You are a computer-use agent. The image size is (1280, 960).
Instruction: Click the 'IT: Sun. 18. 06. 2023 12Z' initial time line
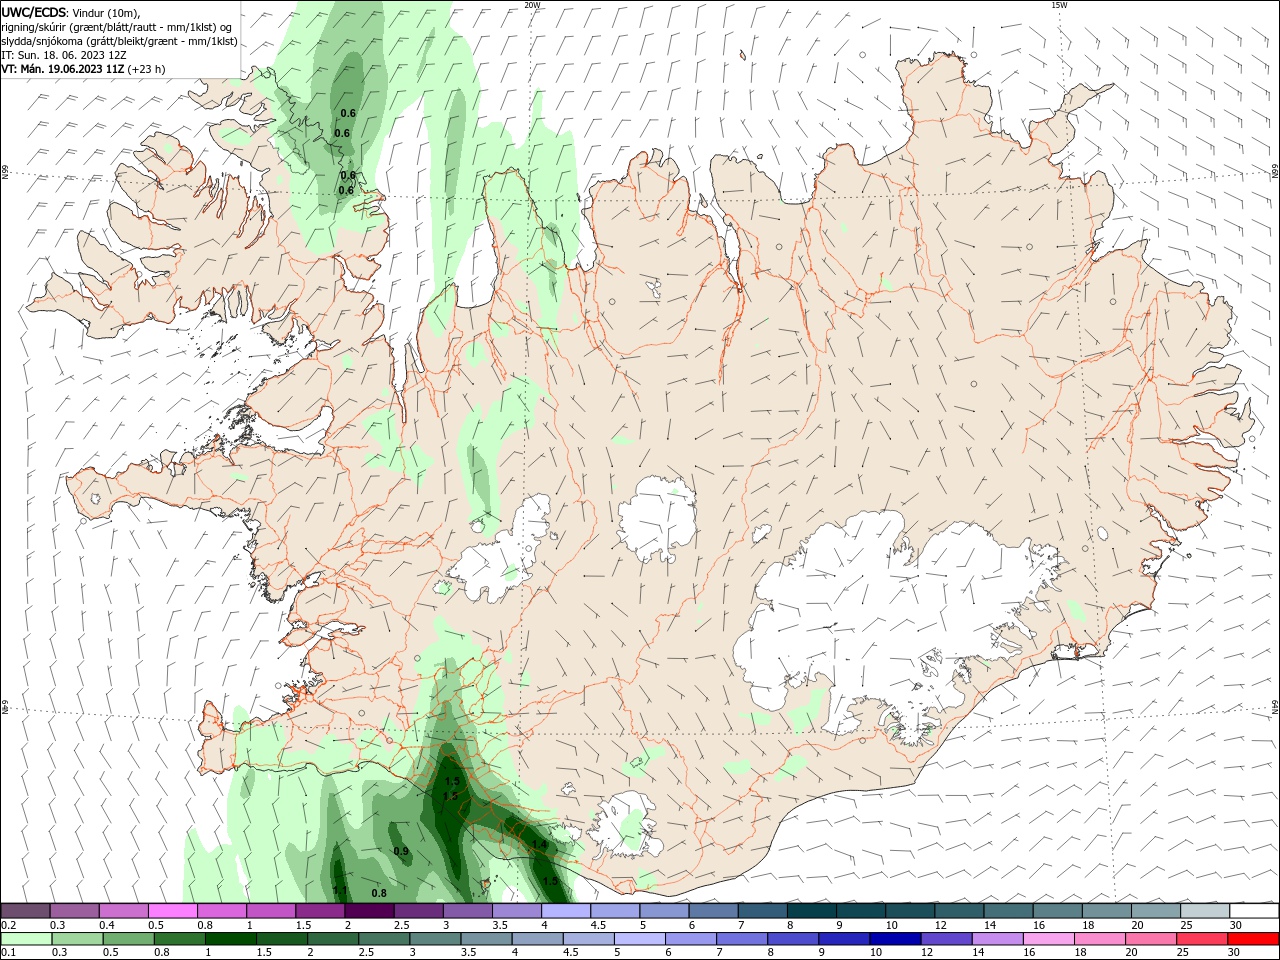64,55
